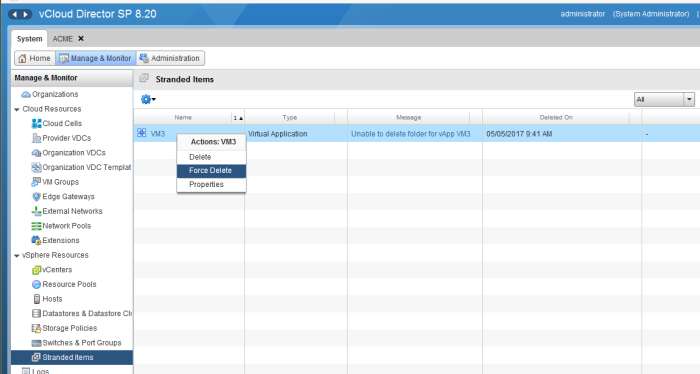This screenshot has height=374, width=700.
Task: Click the Organization VDCs icon
Action: pos(37,153)
